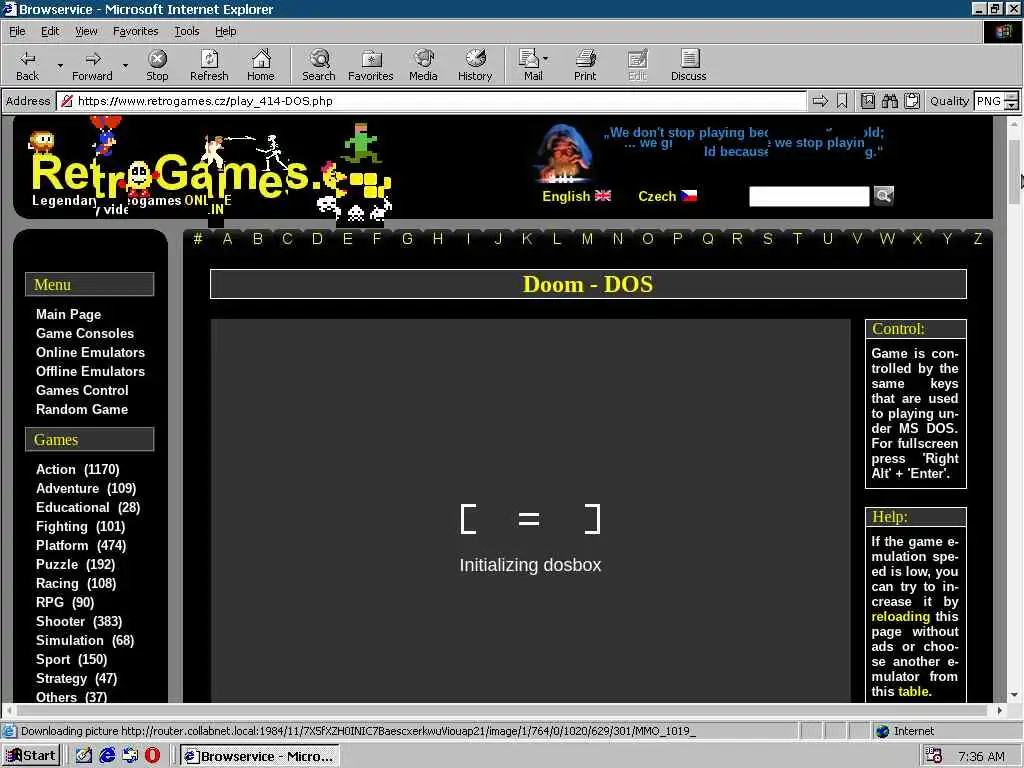Open the Game Consoles link

(85, 333)
